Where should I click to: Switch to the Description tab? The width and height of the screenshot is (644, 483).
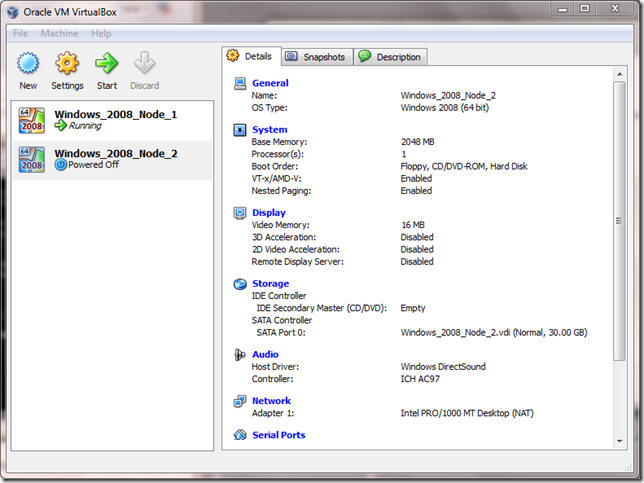coord(391,57)
